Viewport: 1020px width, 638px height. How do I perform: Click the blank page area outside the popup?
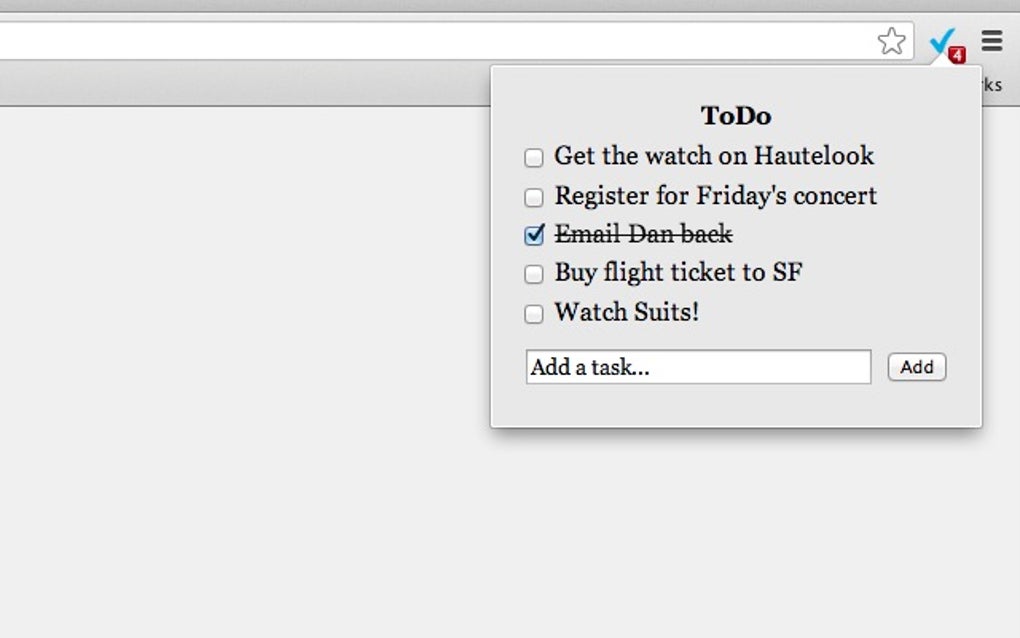[240, 380]
